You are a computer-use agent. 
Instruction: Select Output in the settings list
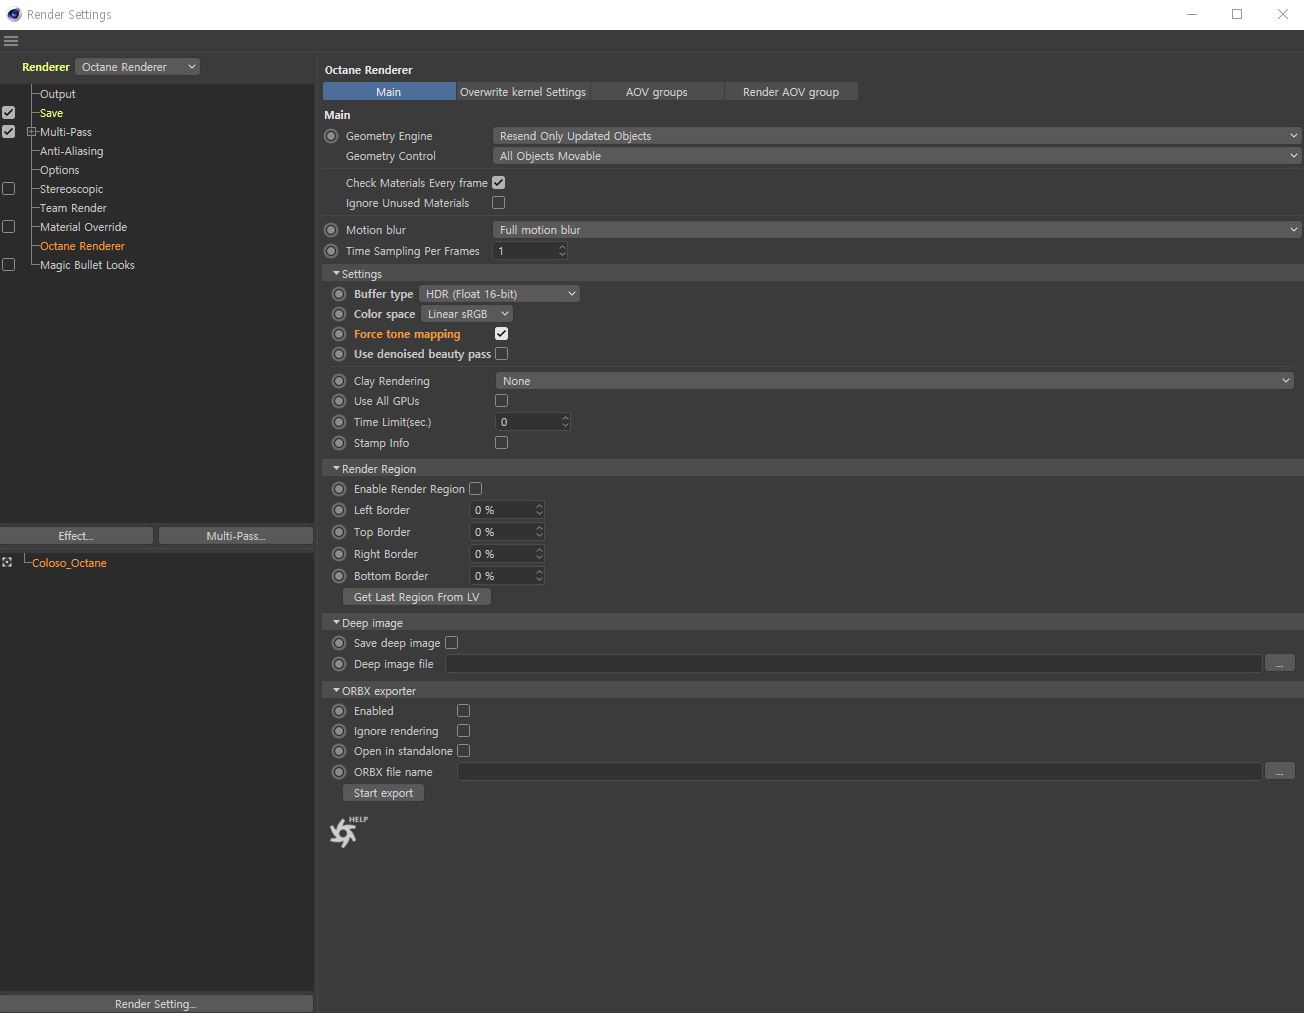[58, 94]
